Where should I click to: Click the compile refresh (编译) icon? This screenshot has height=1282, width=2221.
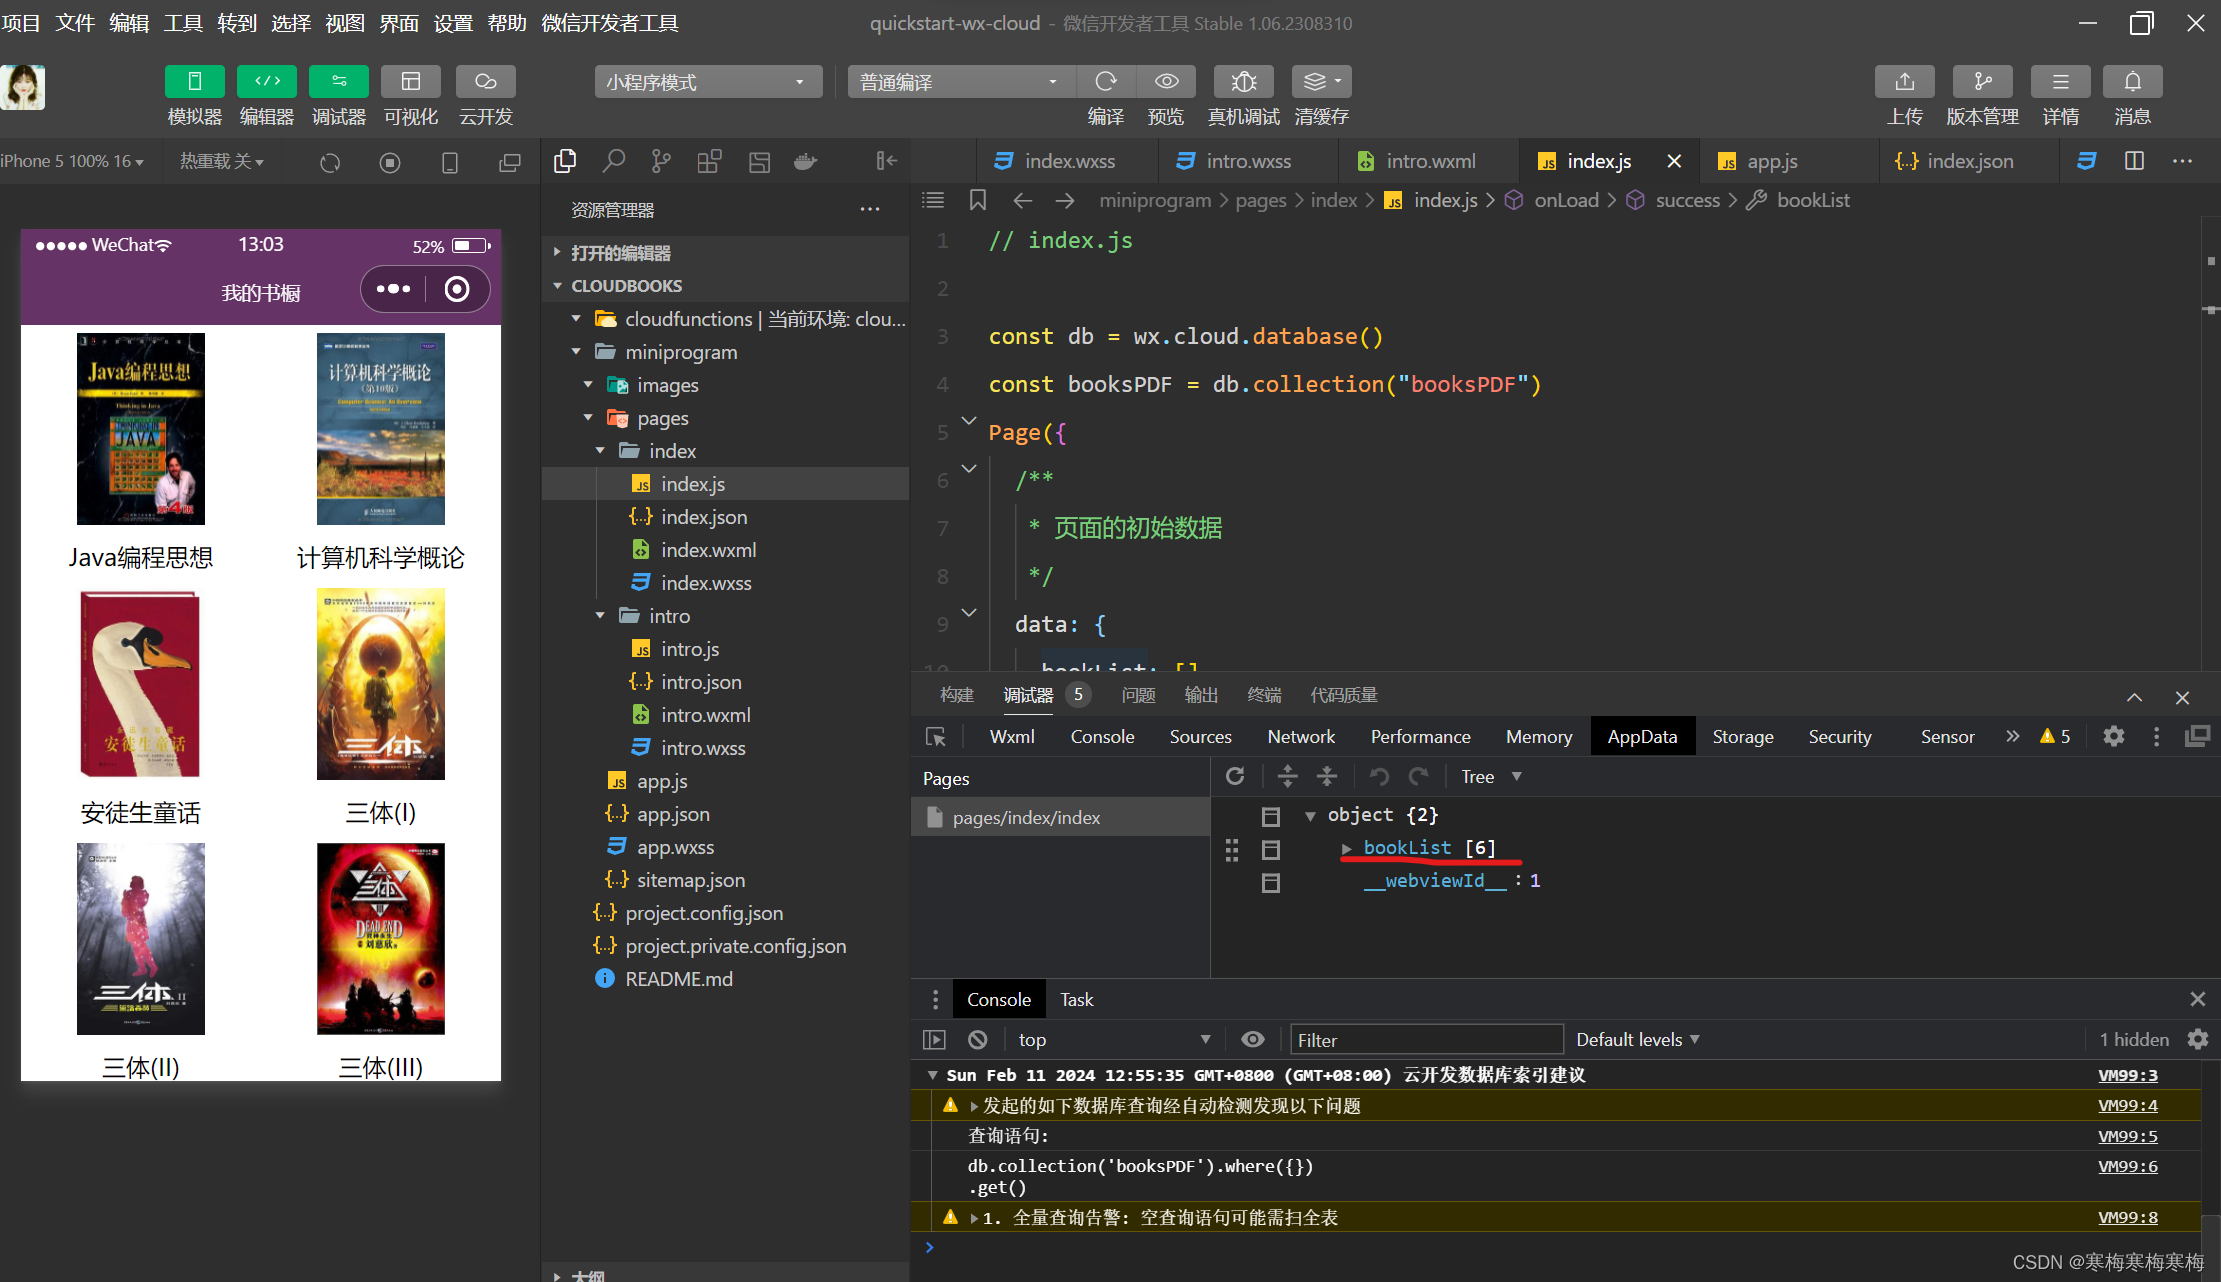[x=1105, y=82]
